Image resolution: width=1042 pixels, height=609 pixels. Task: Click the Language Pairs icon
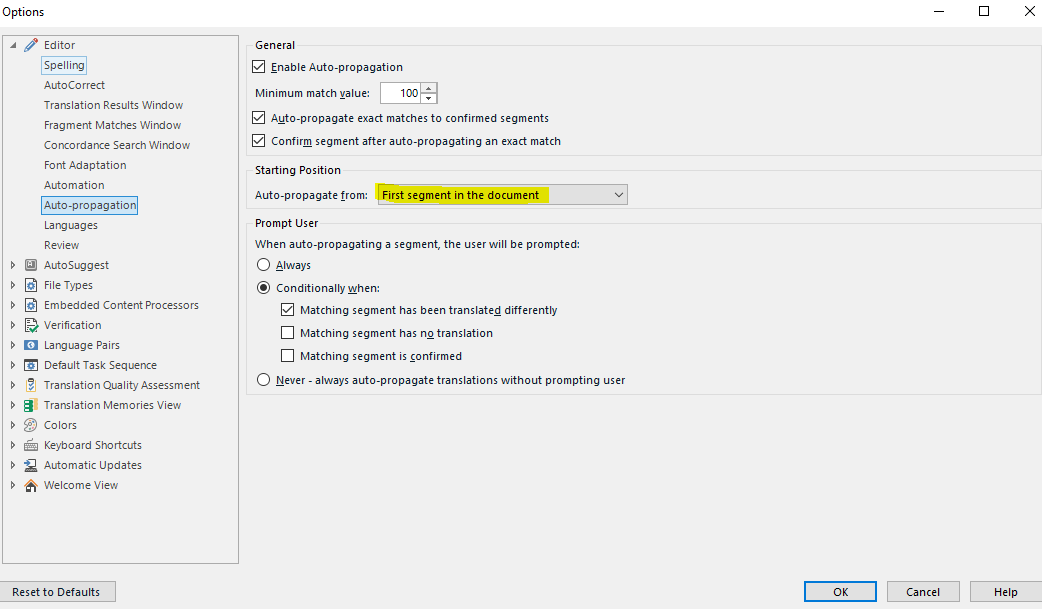click(x=31, y=345)
